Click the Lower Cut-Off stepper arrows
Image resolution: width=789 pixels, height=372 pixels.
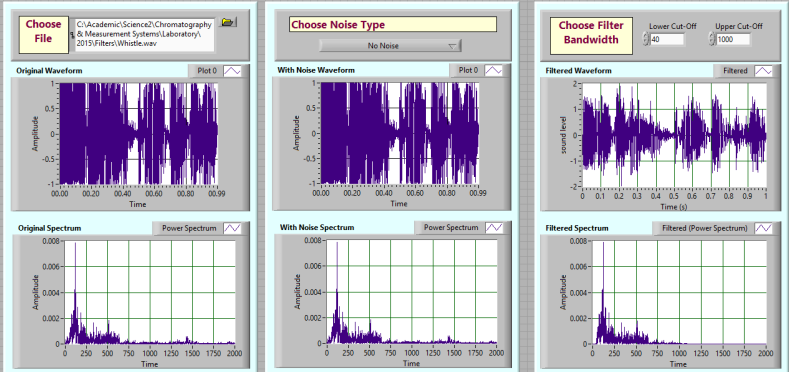[646, 39]
